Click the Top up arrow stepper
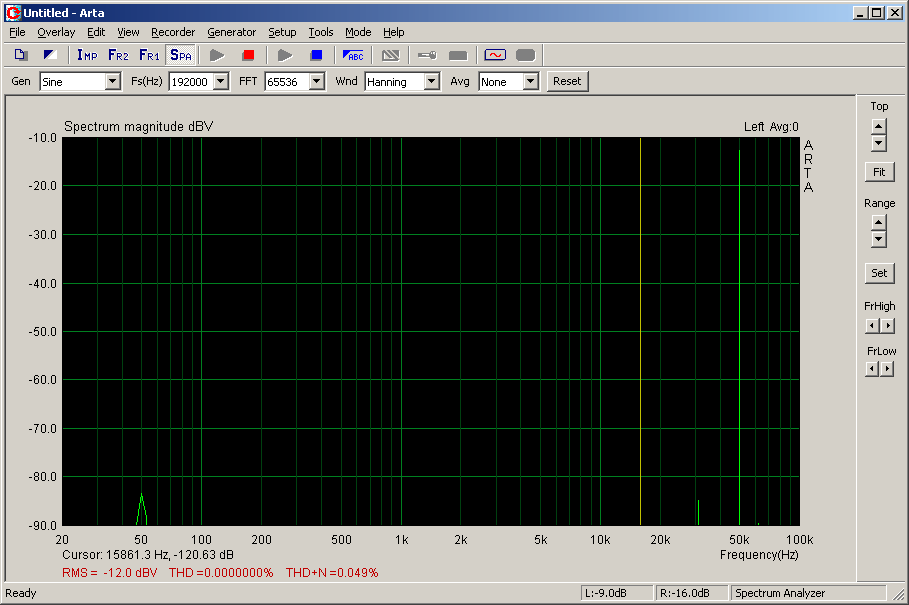909x605 pixels. (x=878, y=126)
